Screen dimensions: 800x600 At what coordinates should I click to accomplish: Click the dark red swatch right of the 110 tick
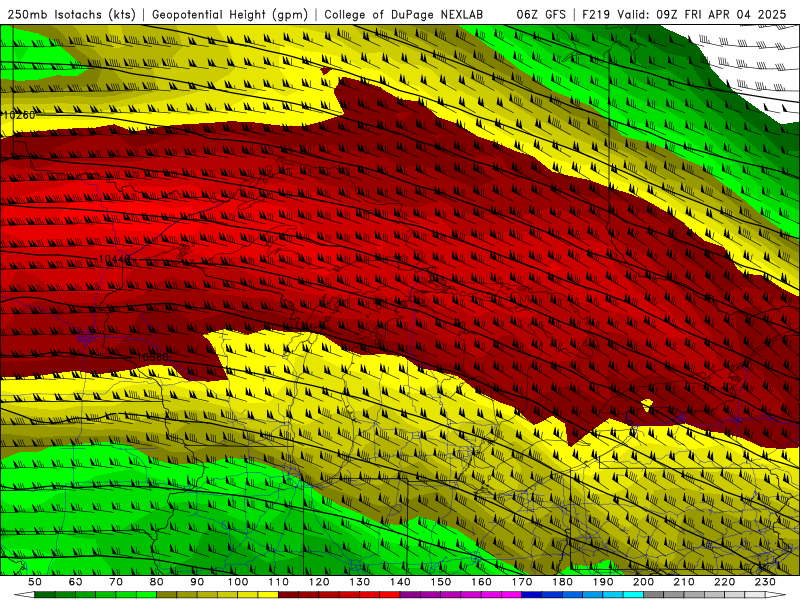click(x=289, y=595)
